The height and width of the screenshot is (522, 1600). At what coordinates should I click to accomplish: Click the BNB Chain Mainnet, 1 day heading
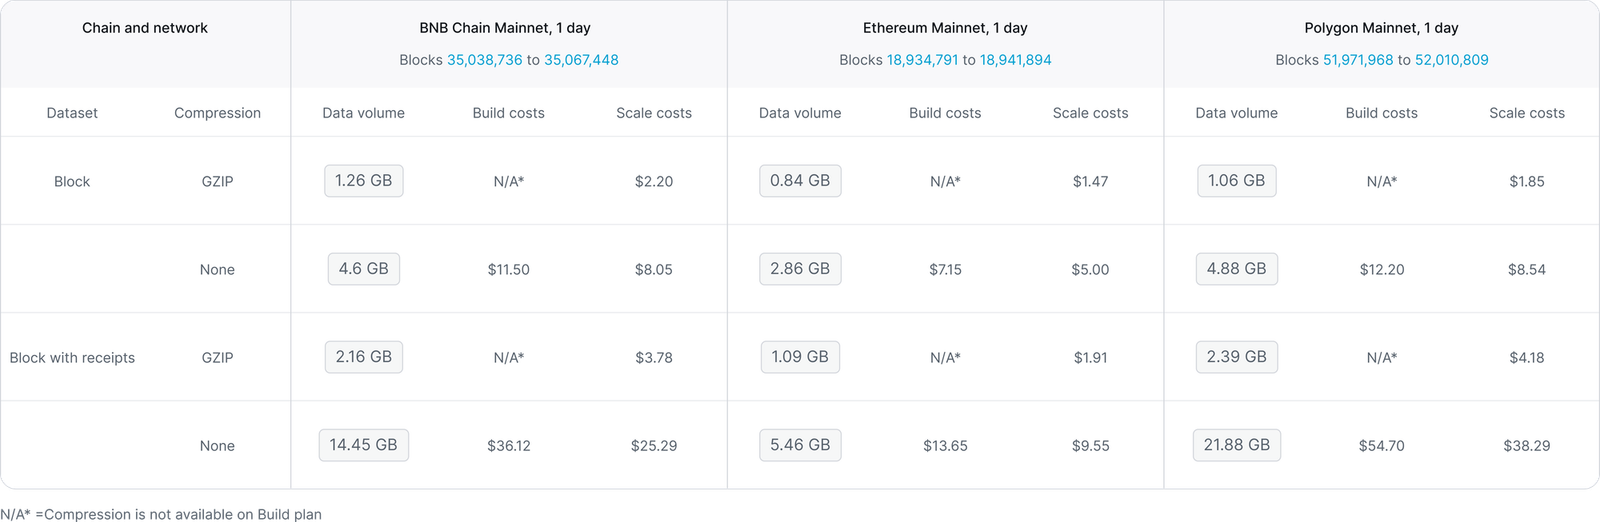click(505, 28)
